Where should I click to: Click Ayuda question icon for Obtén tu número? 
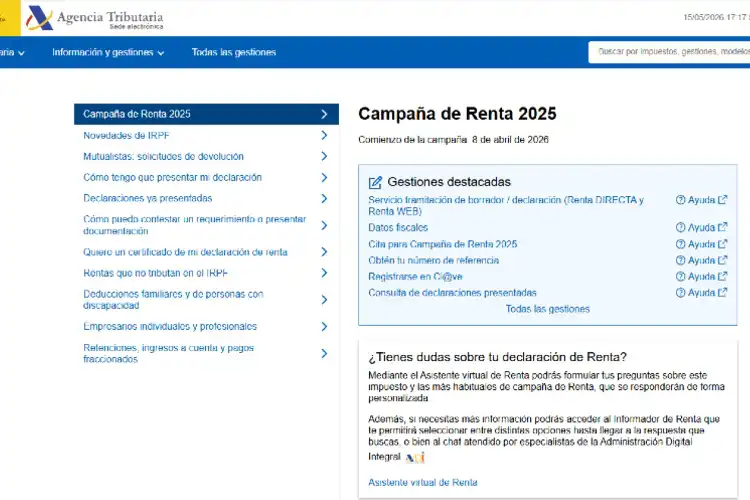pyautogui.click(x=681, y=260)
